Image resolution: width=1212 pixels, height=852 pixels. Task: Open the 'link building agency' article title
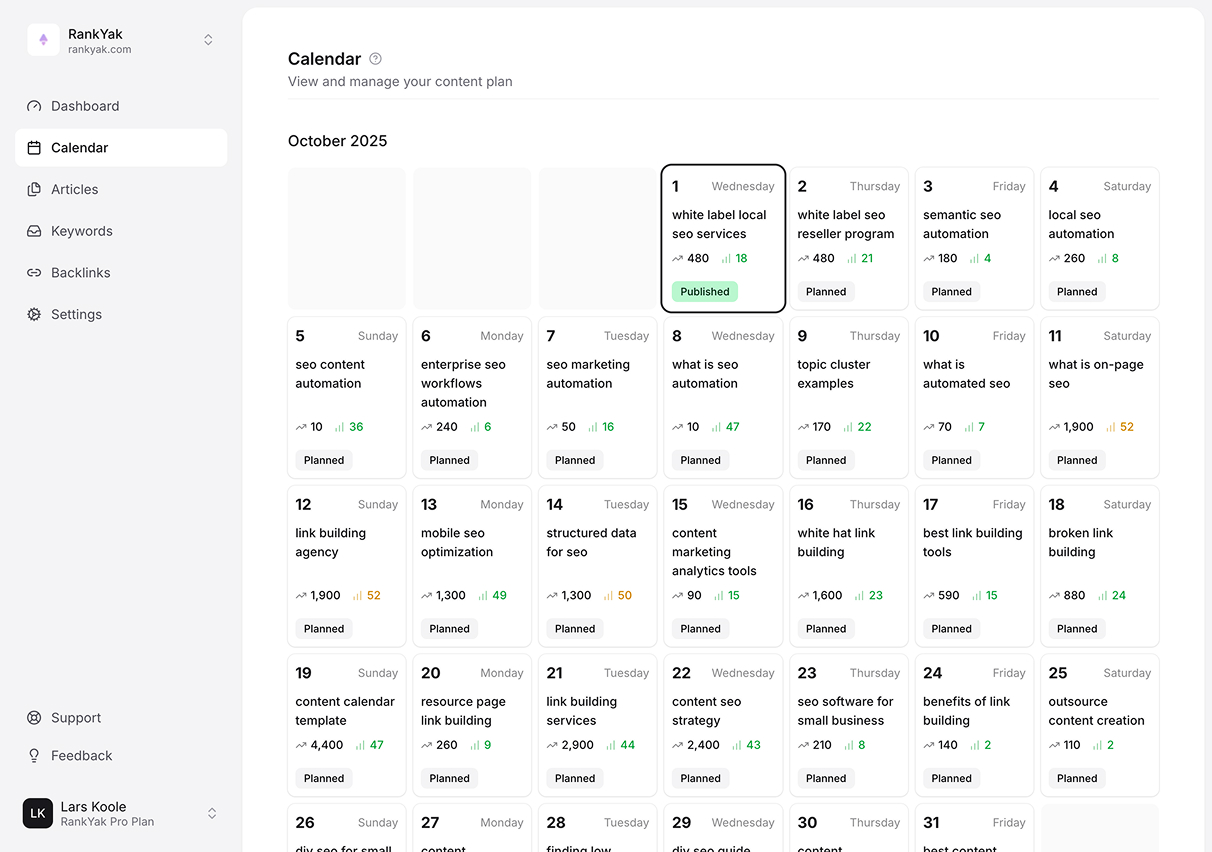click(x=331, y=543)
